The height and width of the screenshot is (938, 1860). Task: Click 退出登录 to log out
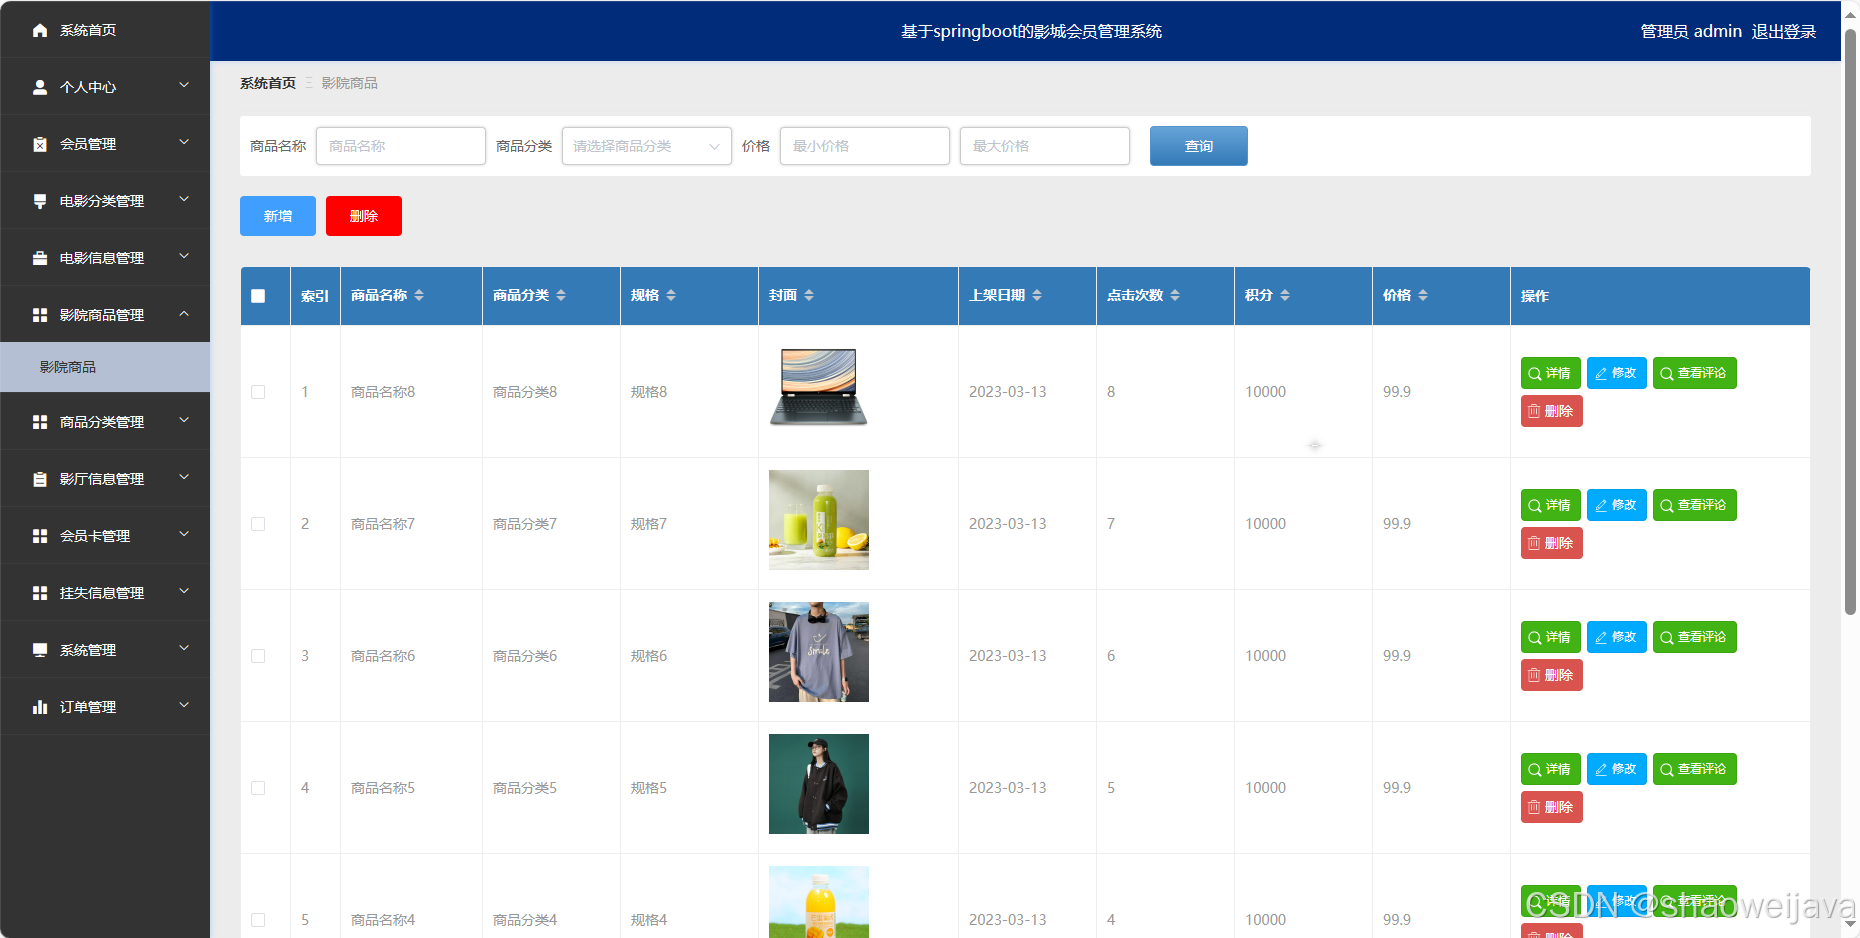coord(1784,32)
